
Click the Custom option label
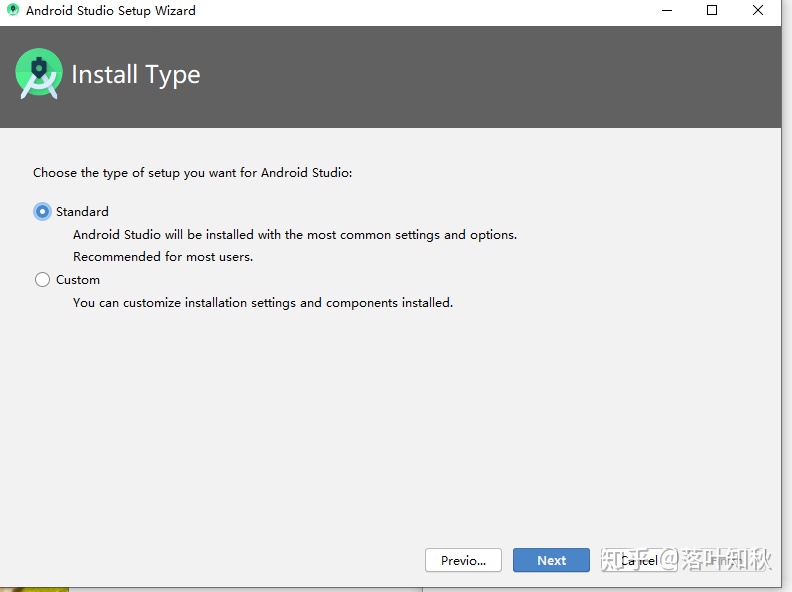tap(78, 279)
